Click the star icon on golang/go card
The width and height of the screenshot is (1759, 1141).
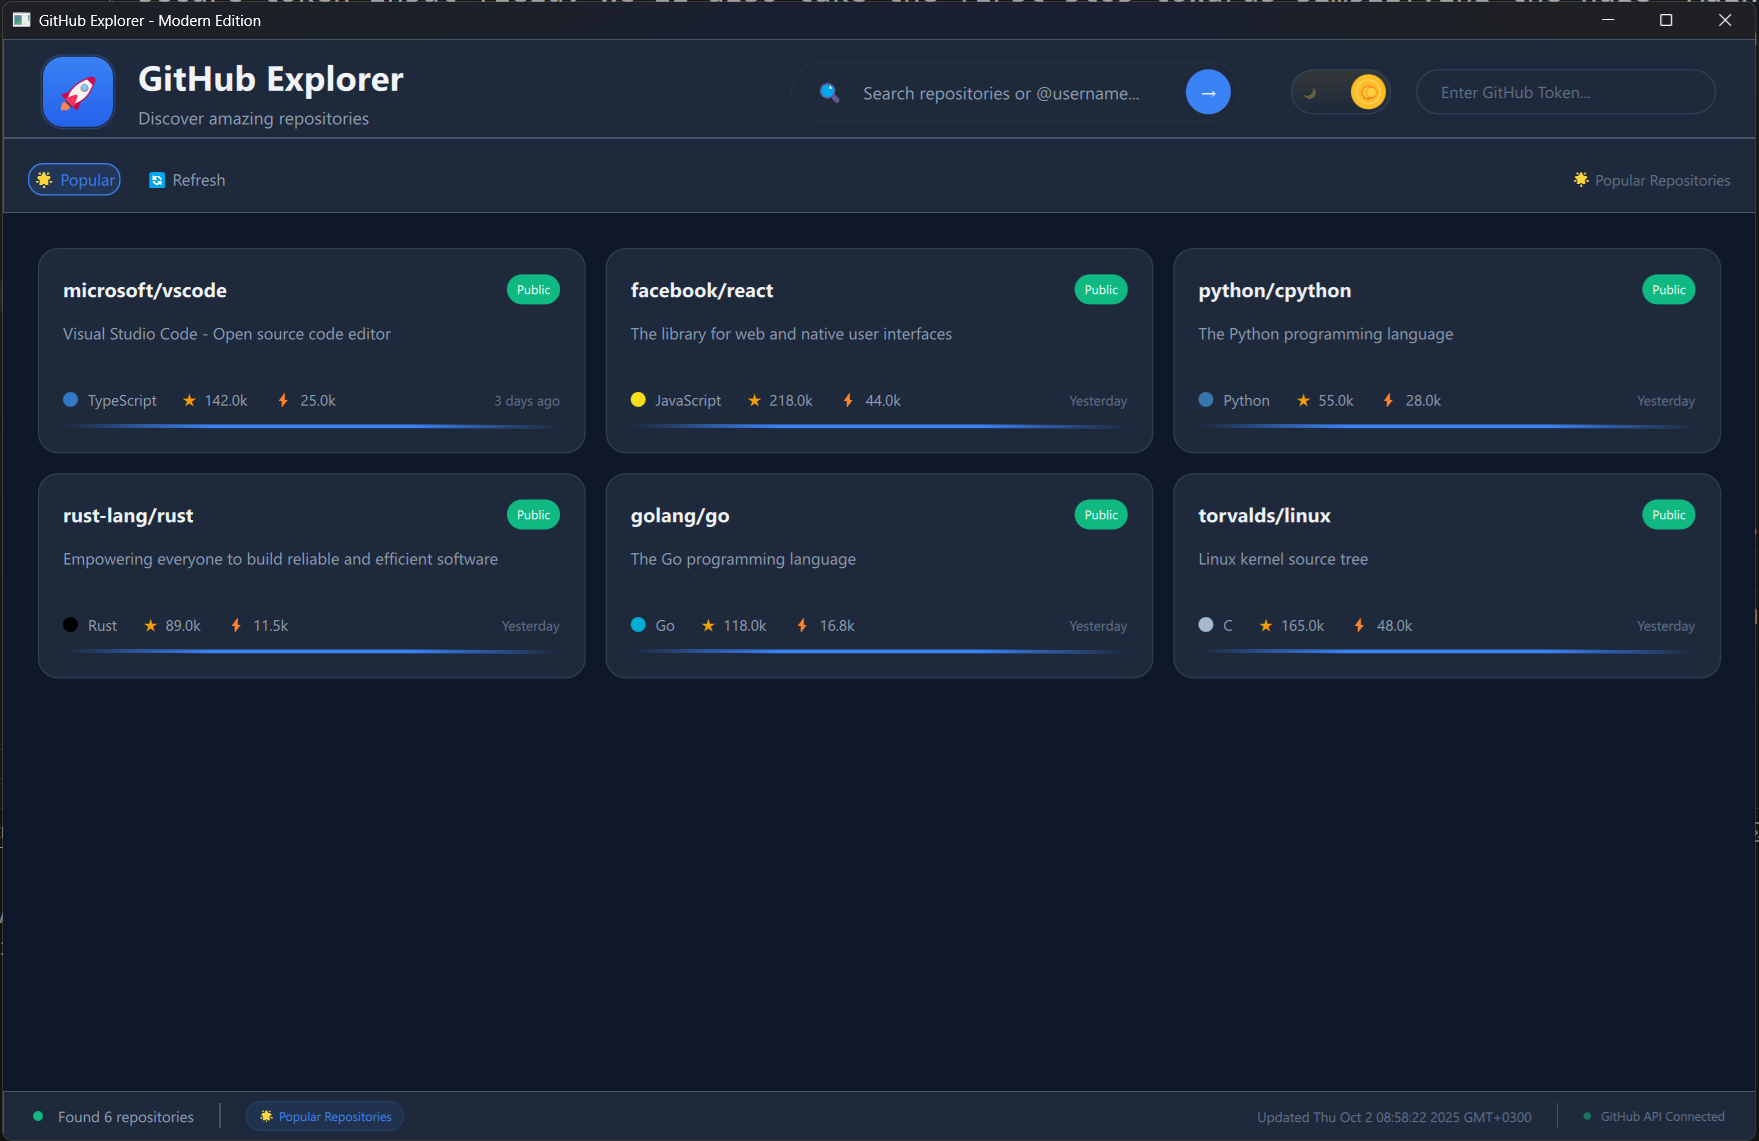(x=706, y=625)
